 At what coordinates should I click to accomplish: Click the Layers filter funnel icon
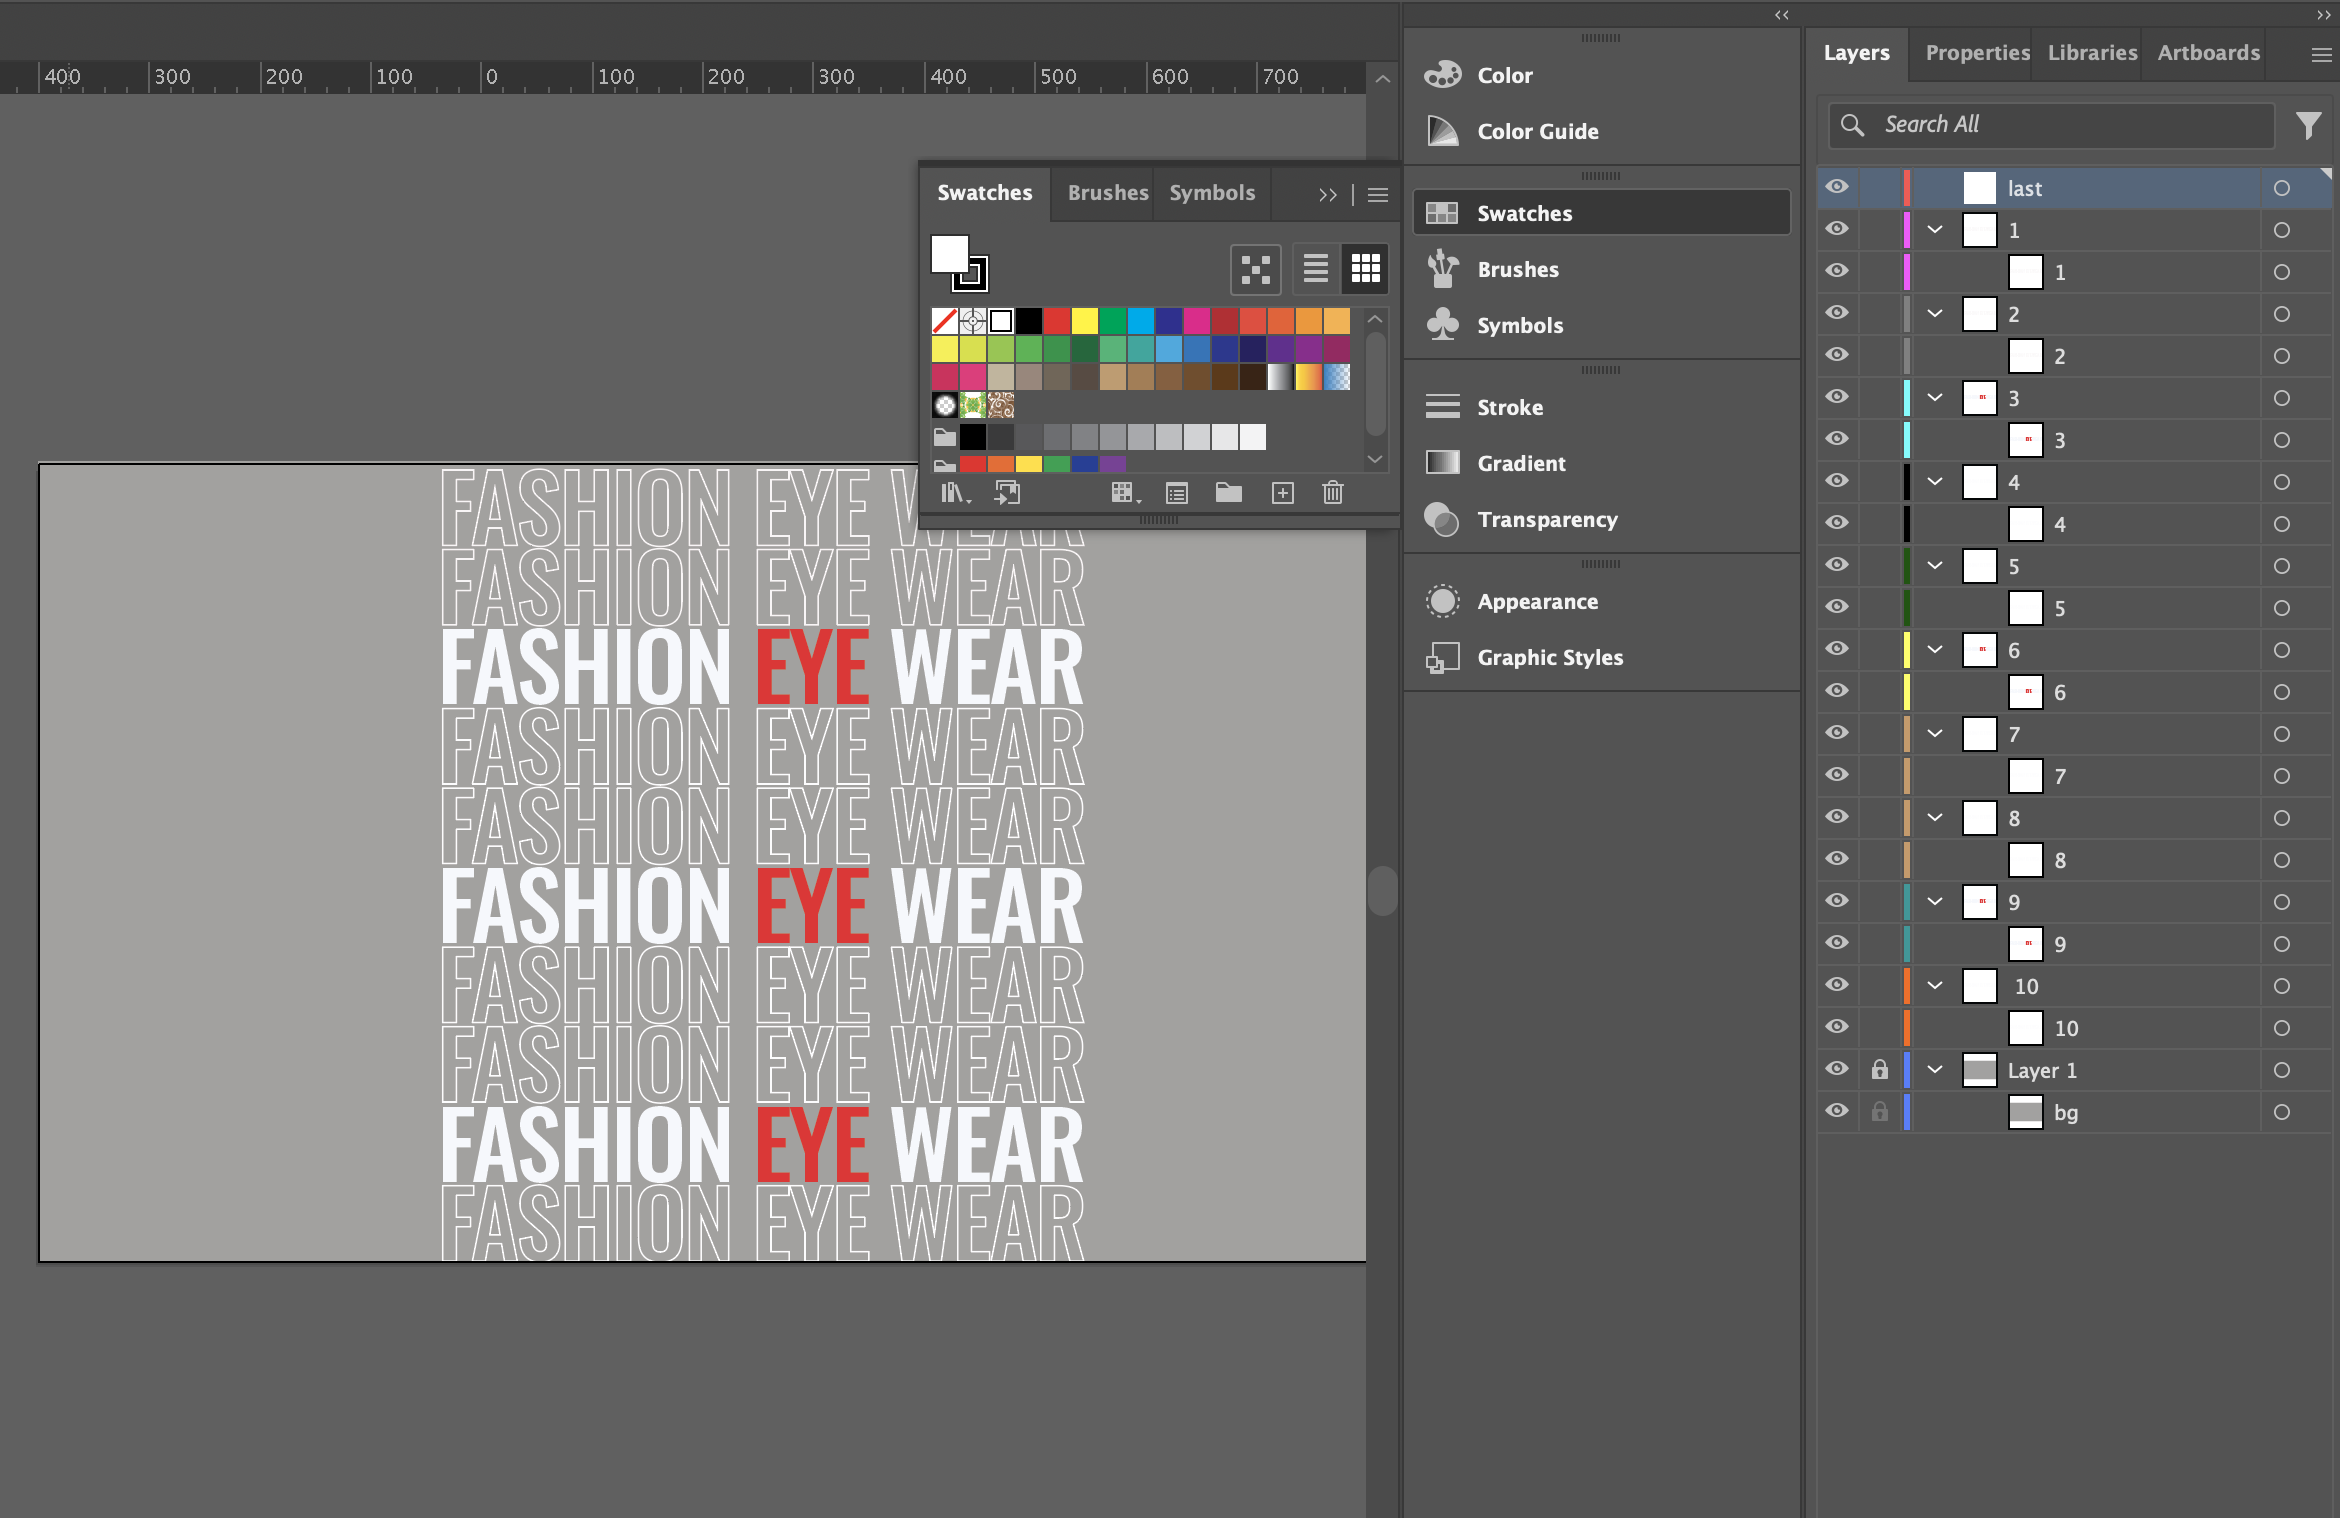click(2308, 125)
